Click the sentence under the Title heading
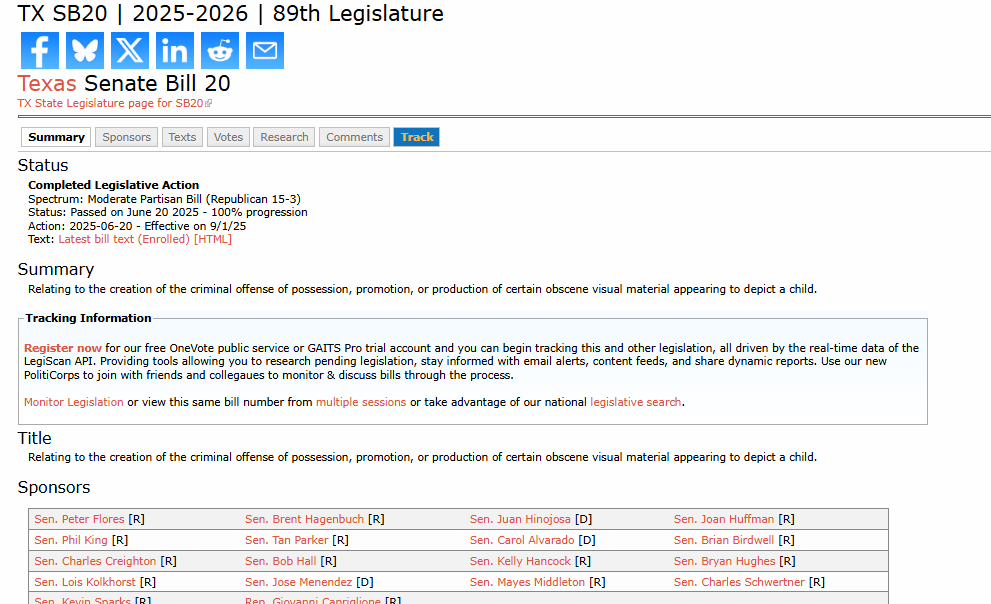This screenshot has height=604, width=991. [x=422, y=457]
